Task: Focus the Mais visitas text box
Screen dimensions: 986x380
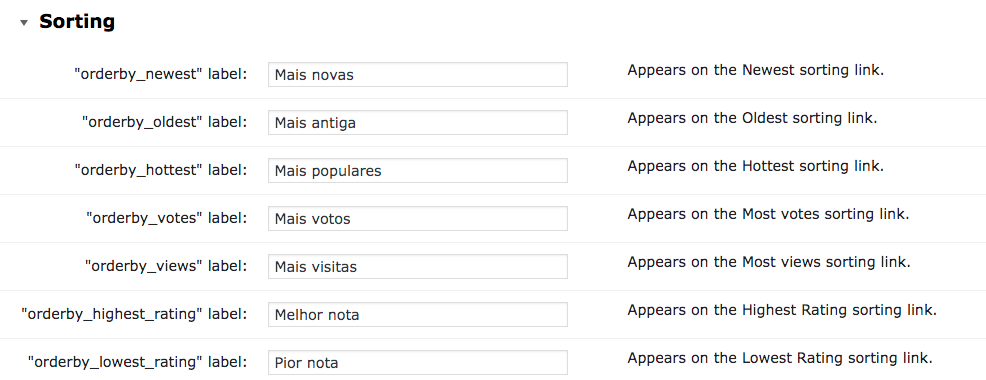Action: 418,266
